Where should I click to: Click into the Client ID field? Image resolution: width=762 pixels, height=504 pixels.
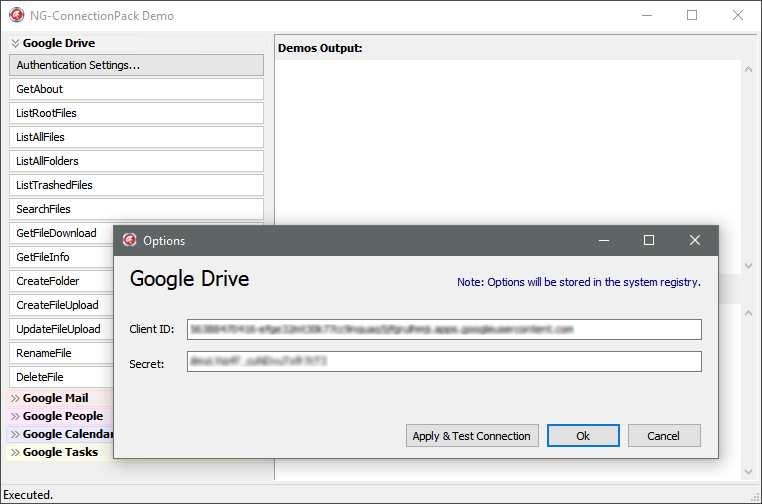click(x=444, y=330)
